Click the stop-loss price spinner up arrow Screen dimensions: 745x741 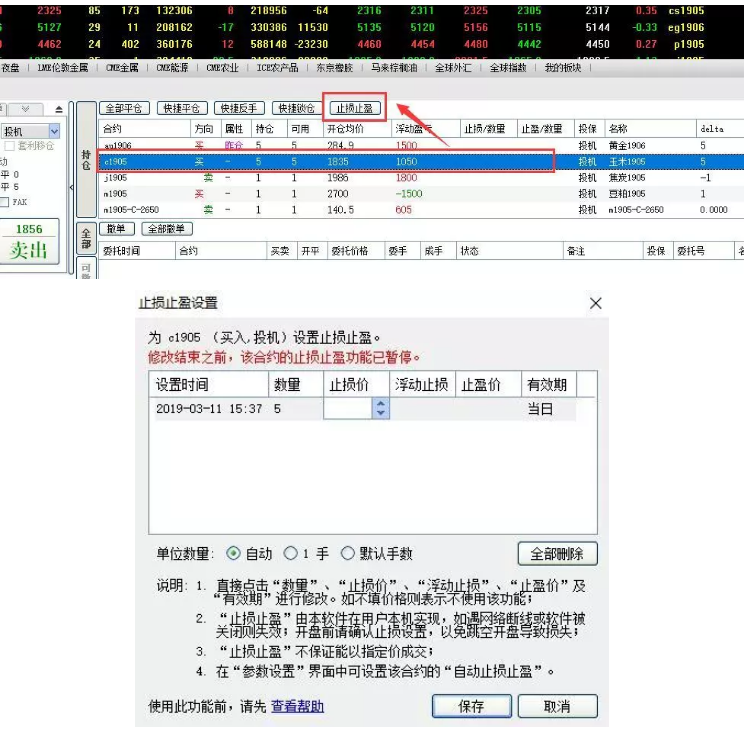pos(381,404)
